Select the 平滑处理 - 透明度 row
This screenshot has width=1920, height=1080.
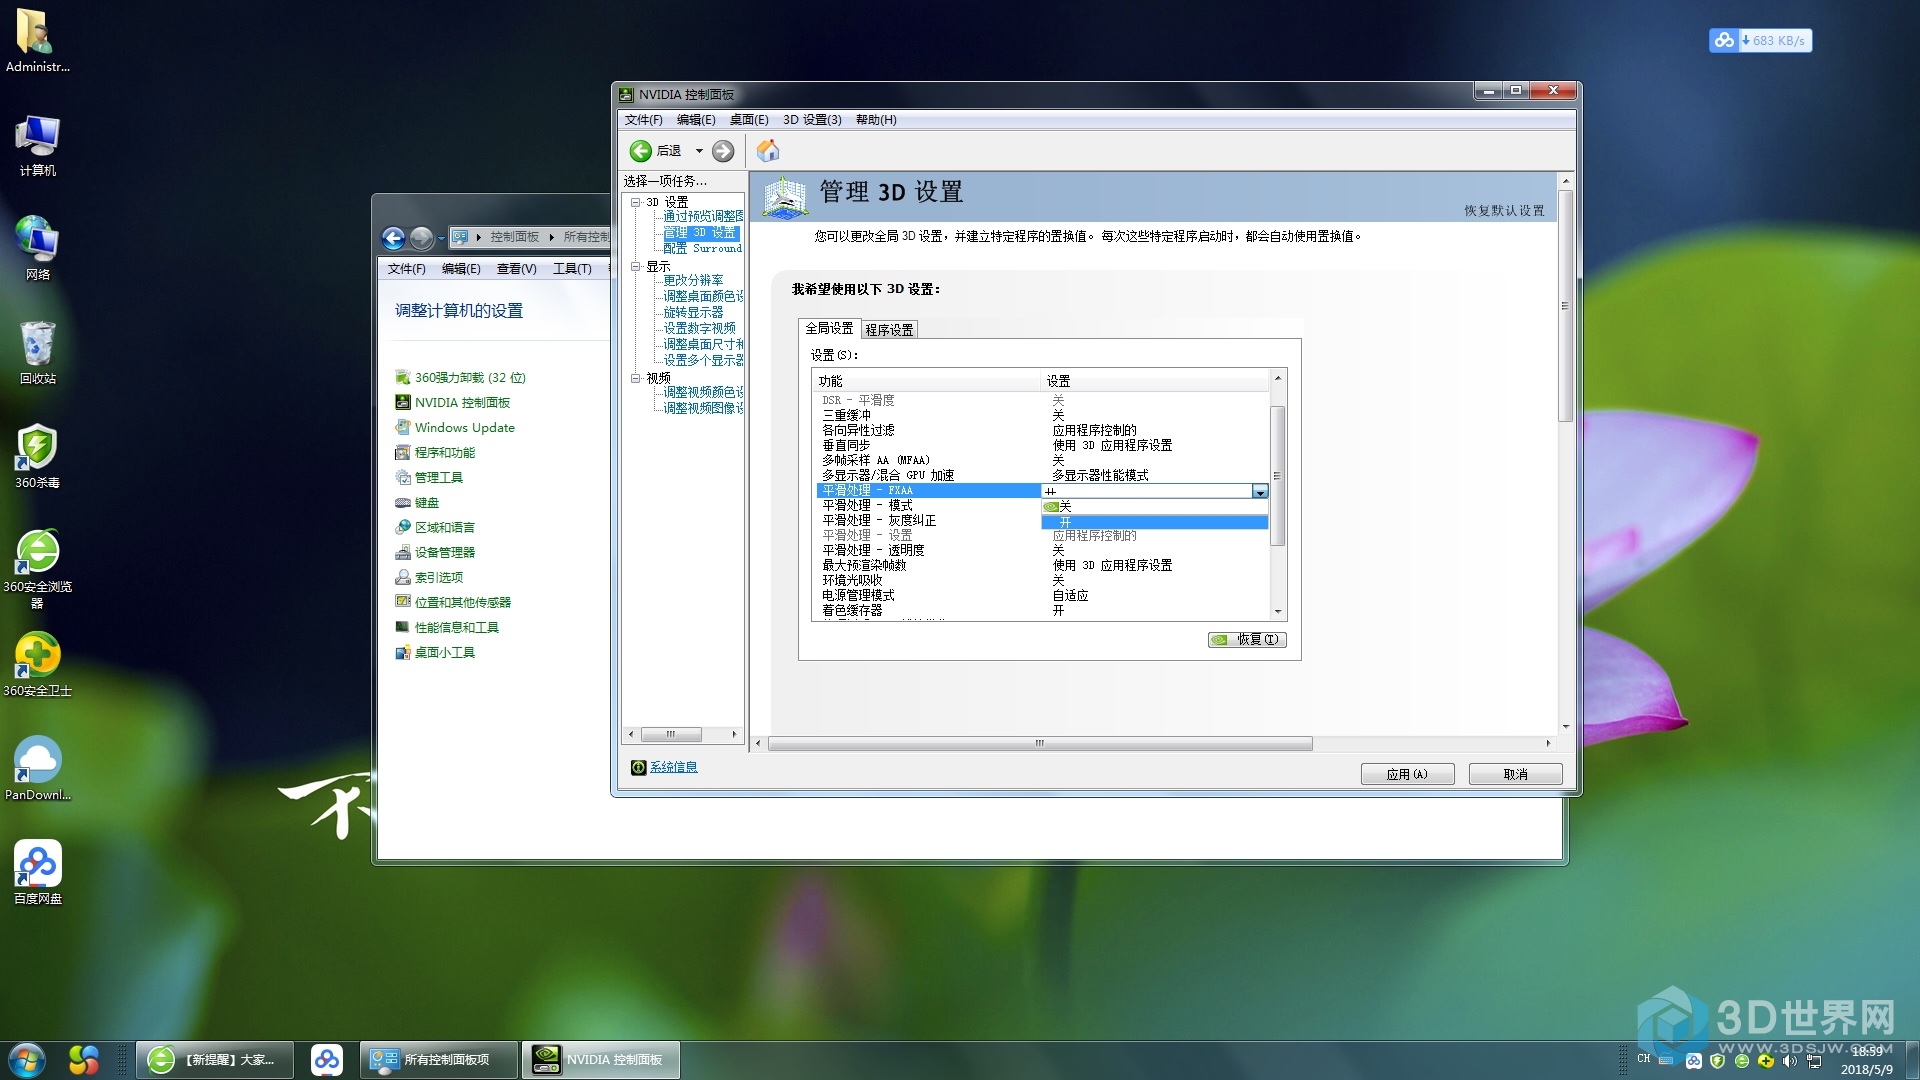pyautogui.click(x=1043, y=550)
